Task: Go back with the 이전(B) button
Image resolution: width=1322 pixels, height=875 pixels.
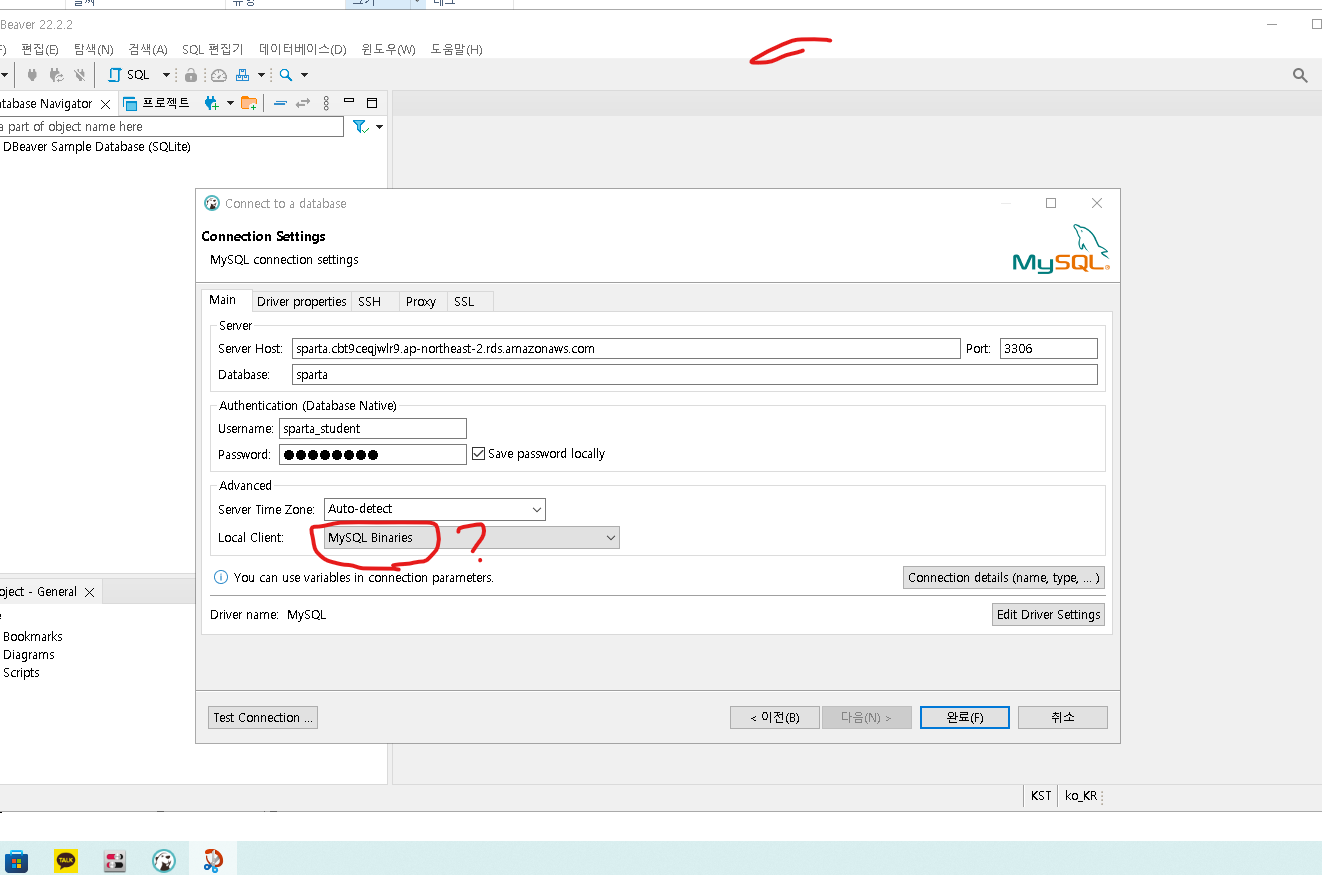Action: (x=775, y=718)
